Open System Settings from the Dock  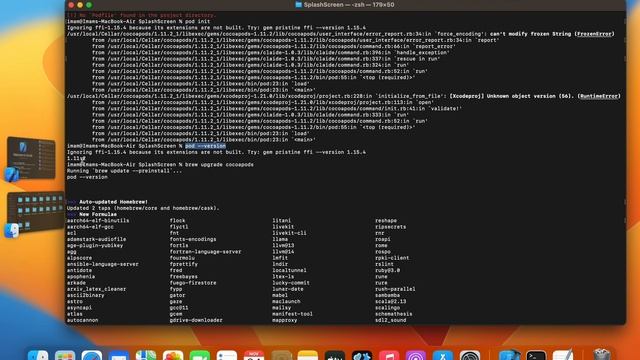pos(470,354)
